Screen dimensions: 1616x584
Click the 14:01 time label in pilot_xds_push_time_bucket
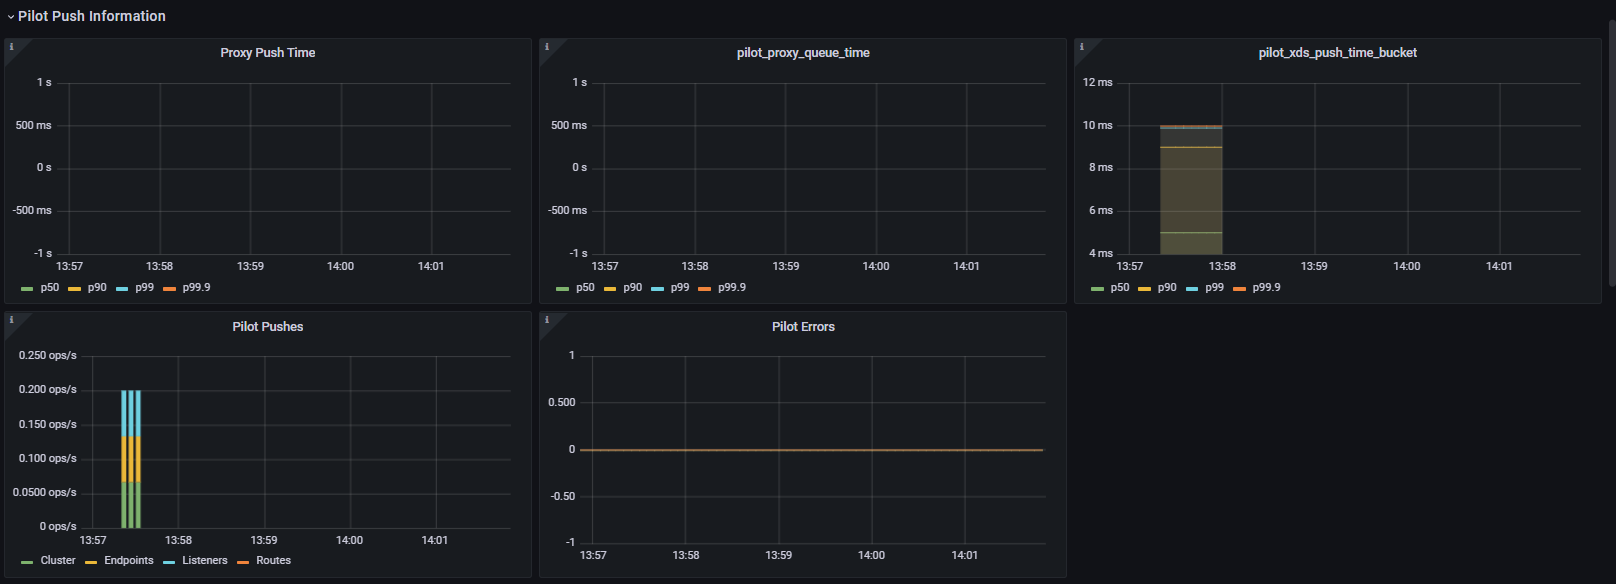(x=1499, y=267)
